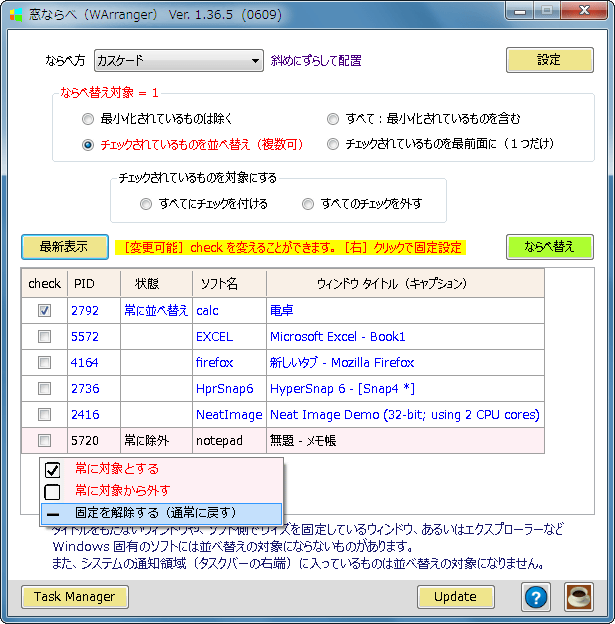The height and width of the screenshot is (624, 615).
Task: Open the ならべ方 カスケード dropdown
Action: coord(179,60)
